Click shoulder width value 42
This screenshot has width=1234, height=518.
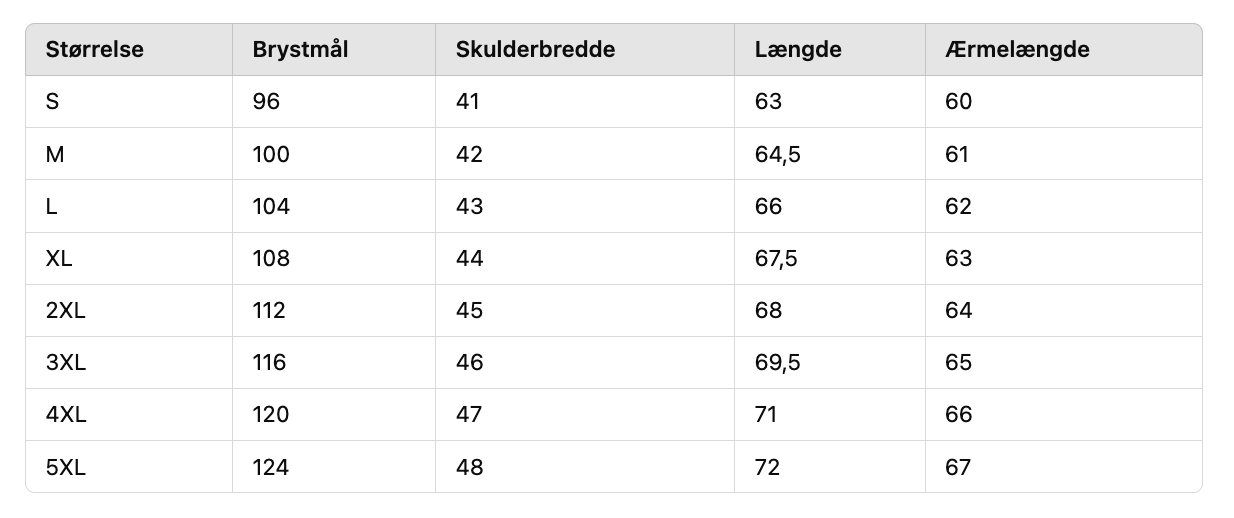tap(469, 154)
